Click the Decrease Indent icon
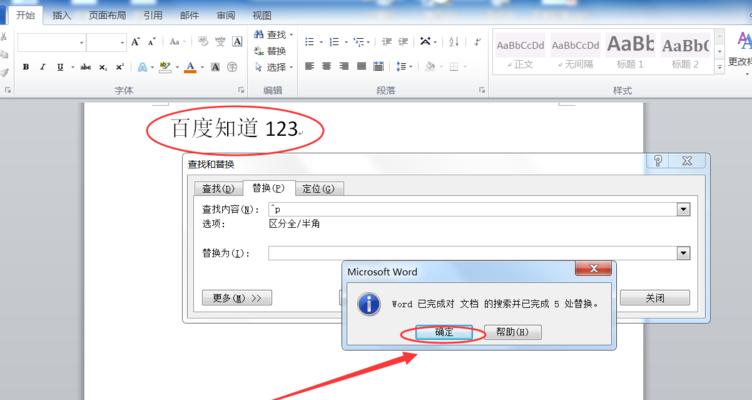The image size is (752, 400). [x=387, y=42]
